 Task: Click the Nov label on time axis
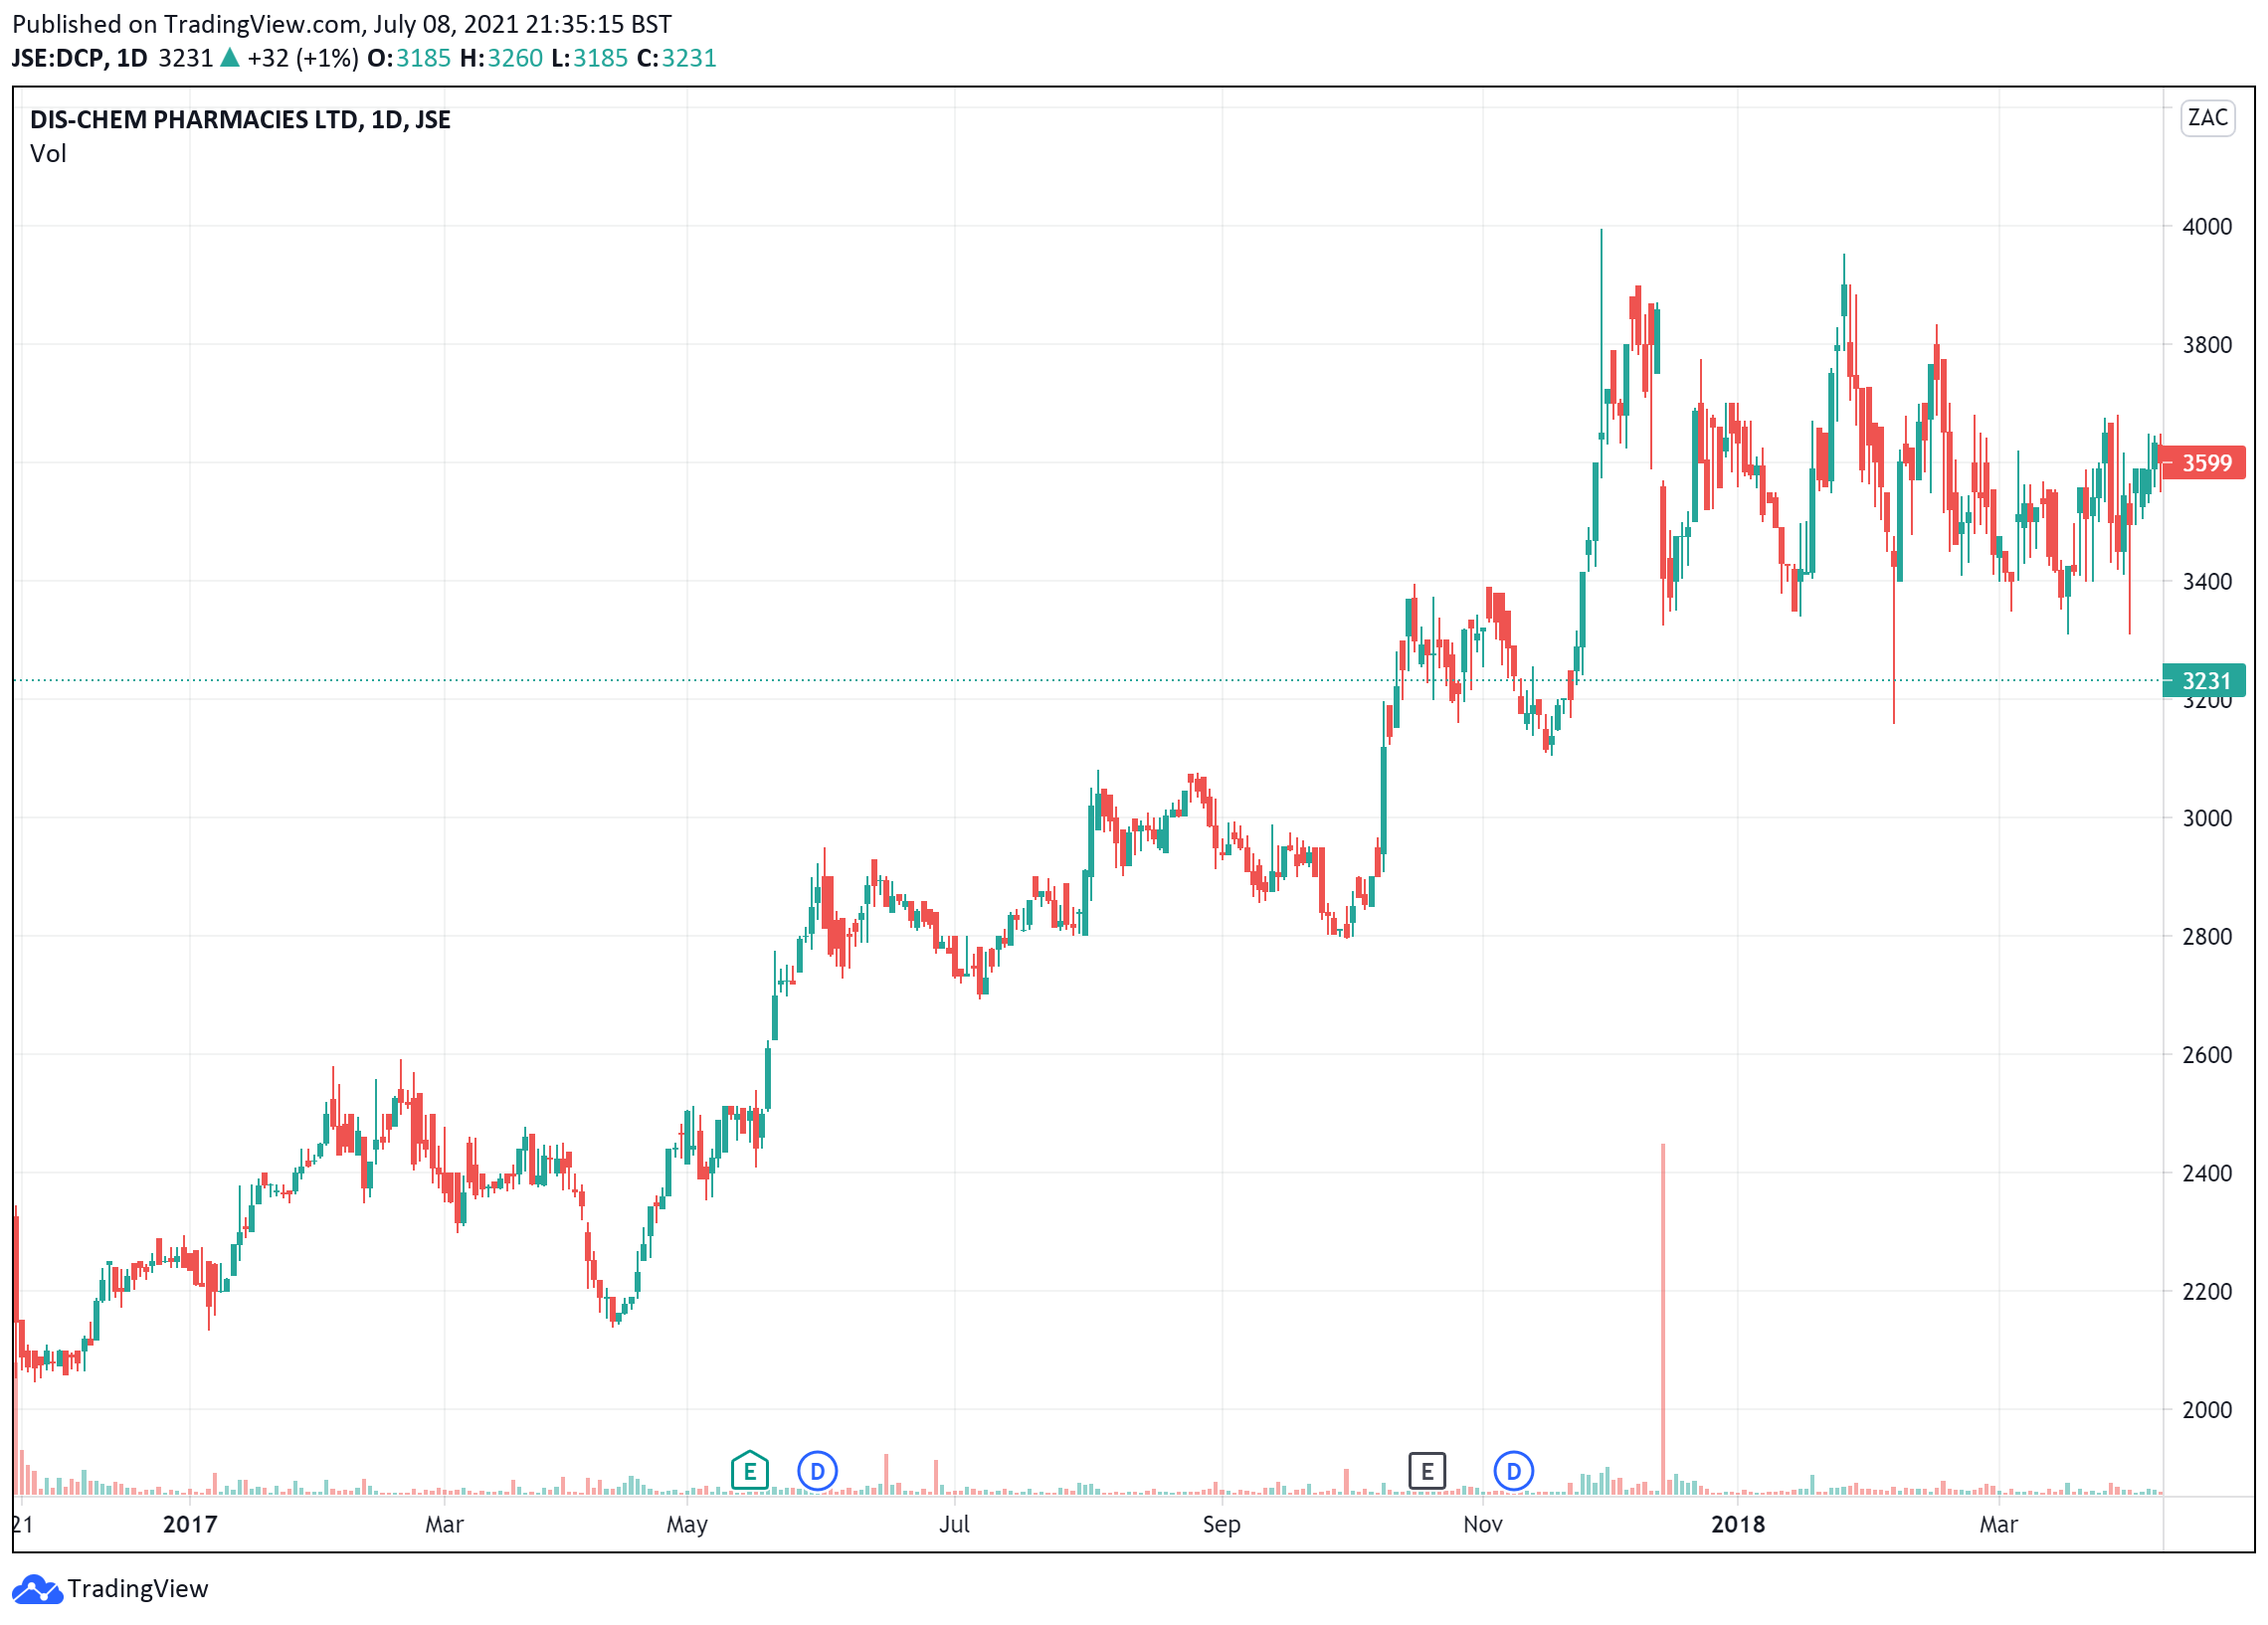tap(1482, 1524)
